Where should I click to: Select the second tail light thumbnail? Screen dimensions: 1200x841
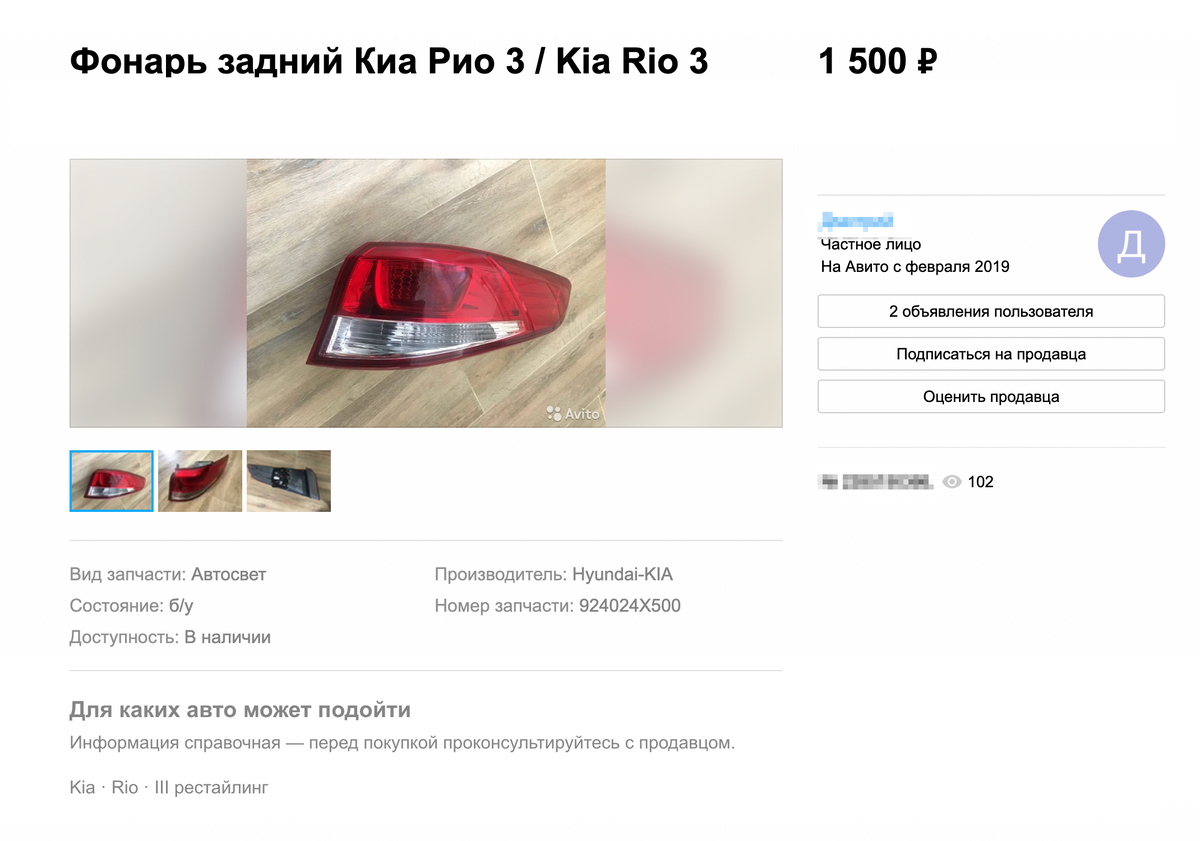click(200, 481)
